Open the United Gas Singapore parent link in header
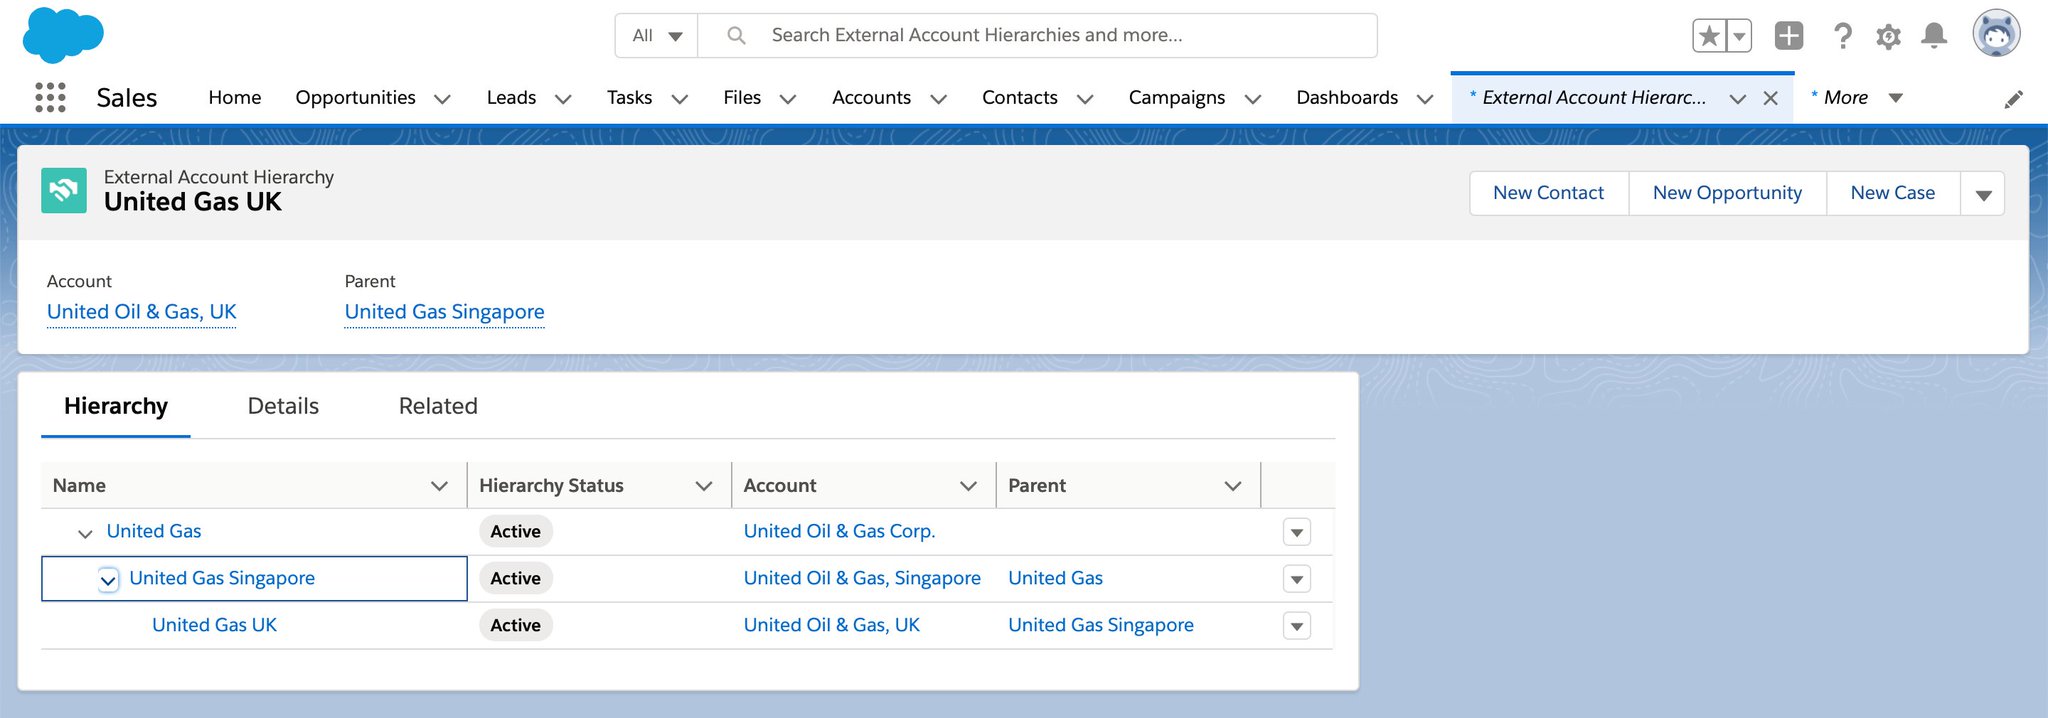 pos(444,312)
